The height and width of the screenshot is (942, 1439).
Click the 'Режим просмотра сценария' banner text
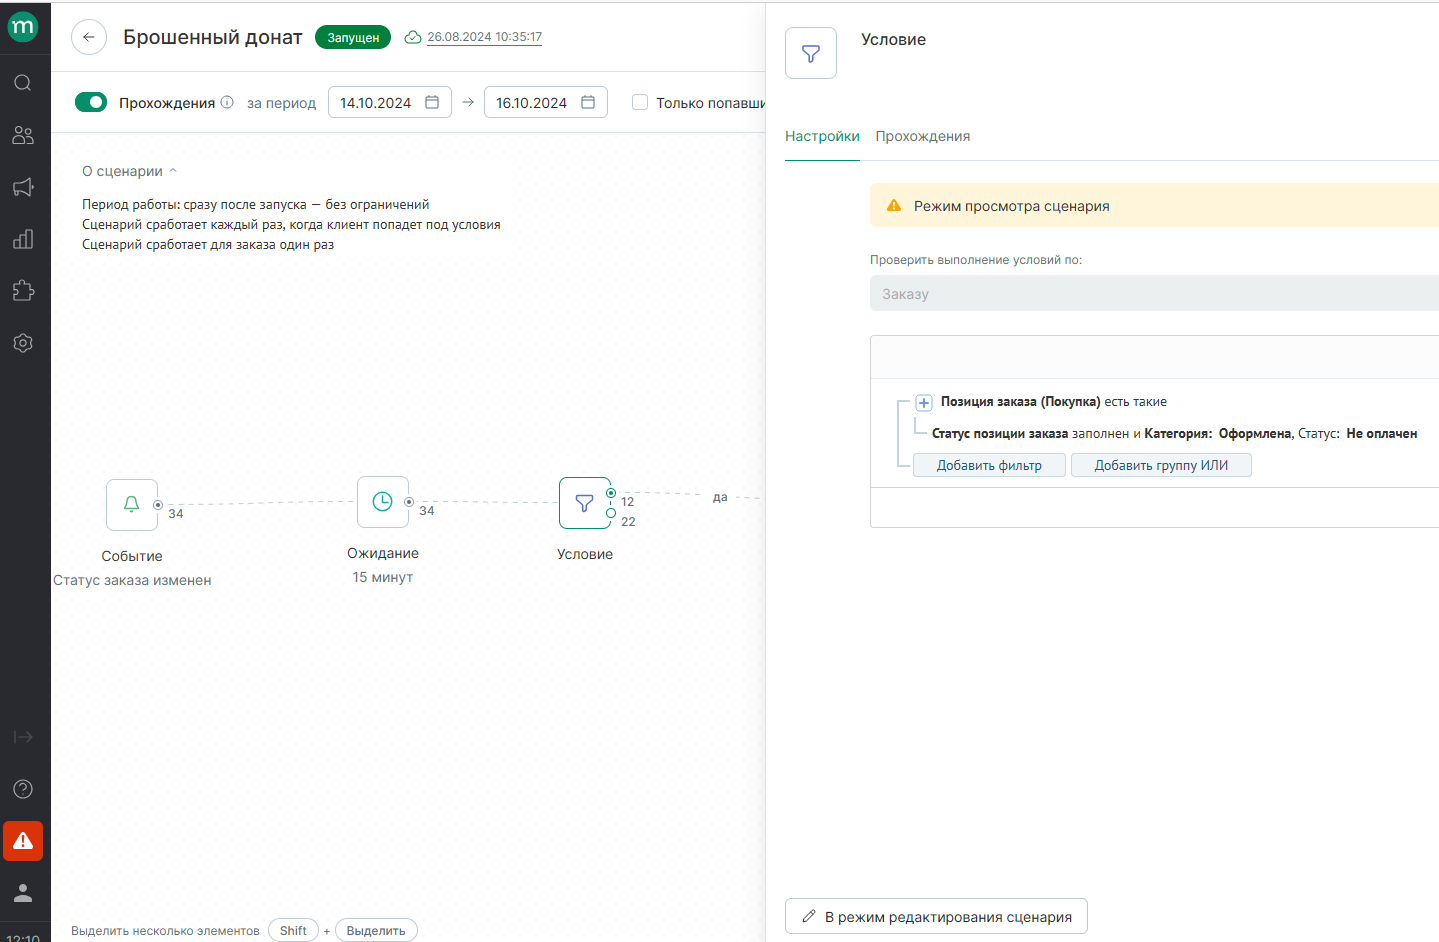1012,206
